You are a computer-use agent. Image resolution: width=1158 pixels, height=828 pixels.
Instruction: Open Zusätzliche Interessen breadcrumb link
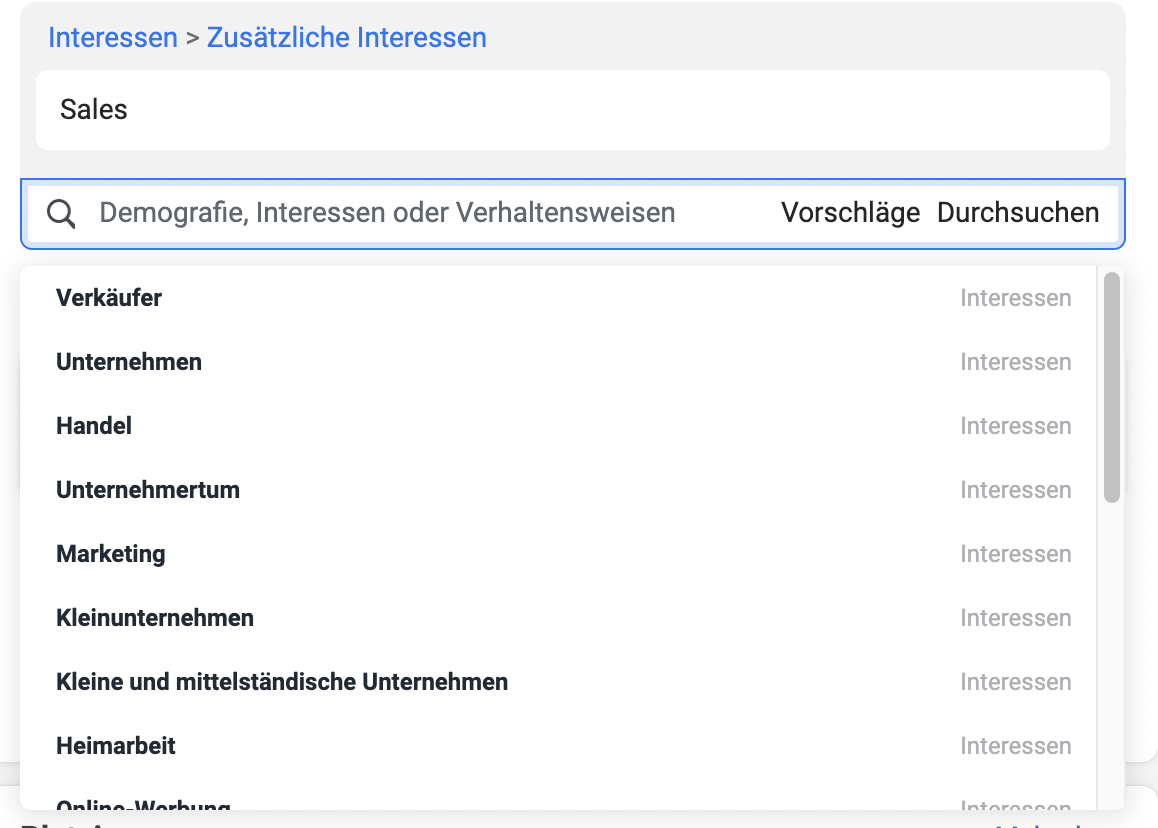click(x=346, y=38)
